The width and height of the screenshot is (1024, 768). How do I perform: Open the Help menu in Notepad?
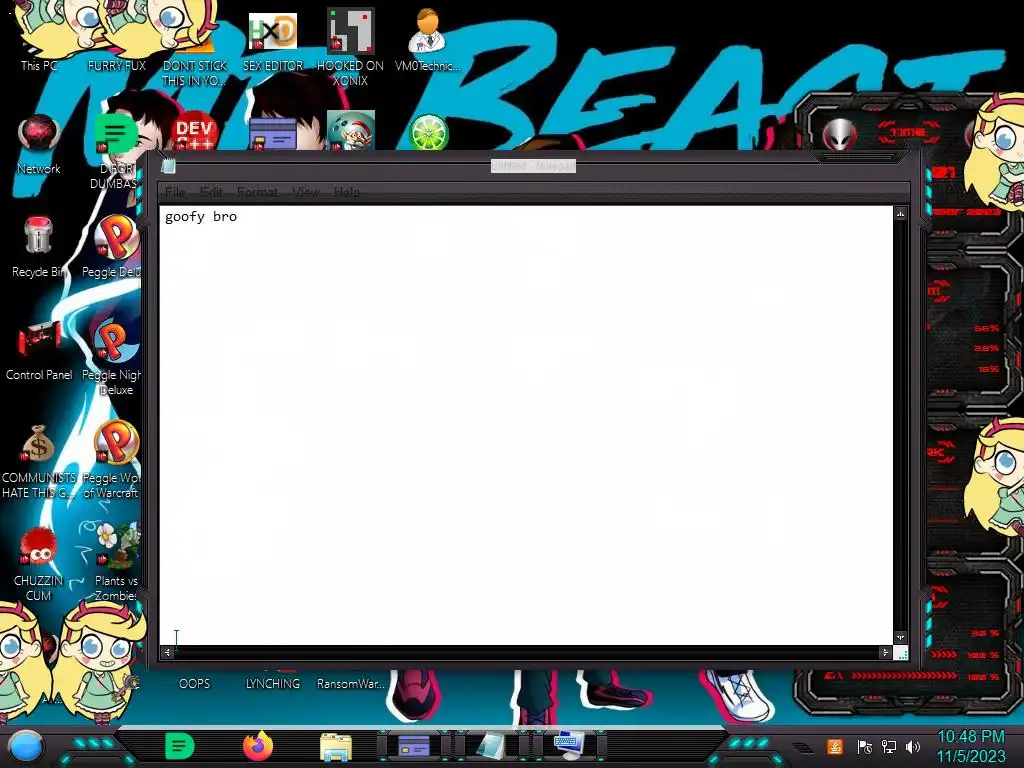347,192
